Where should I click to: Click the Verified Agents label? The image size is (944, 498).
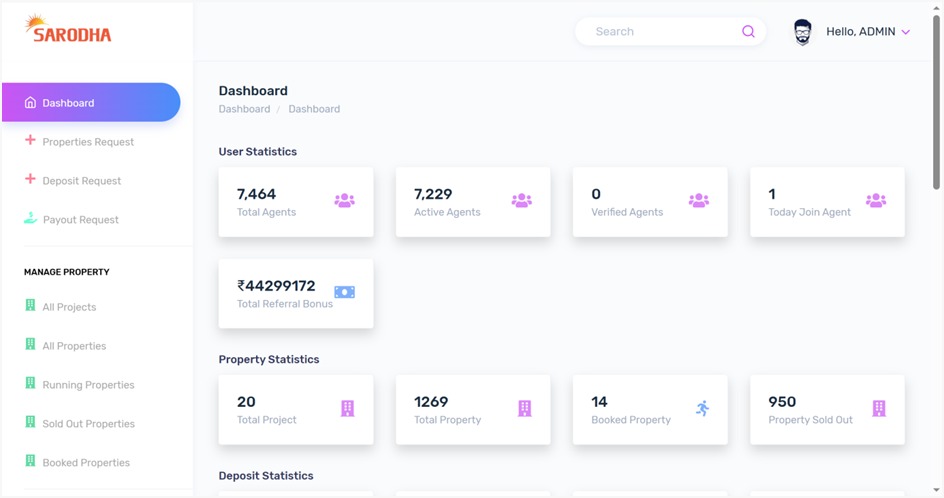coord(627,212)
